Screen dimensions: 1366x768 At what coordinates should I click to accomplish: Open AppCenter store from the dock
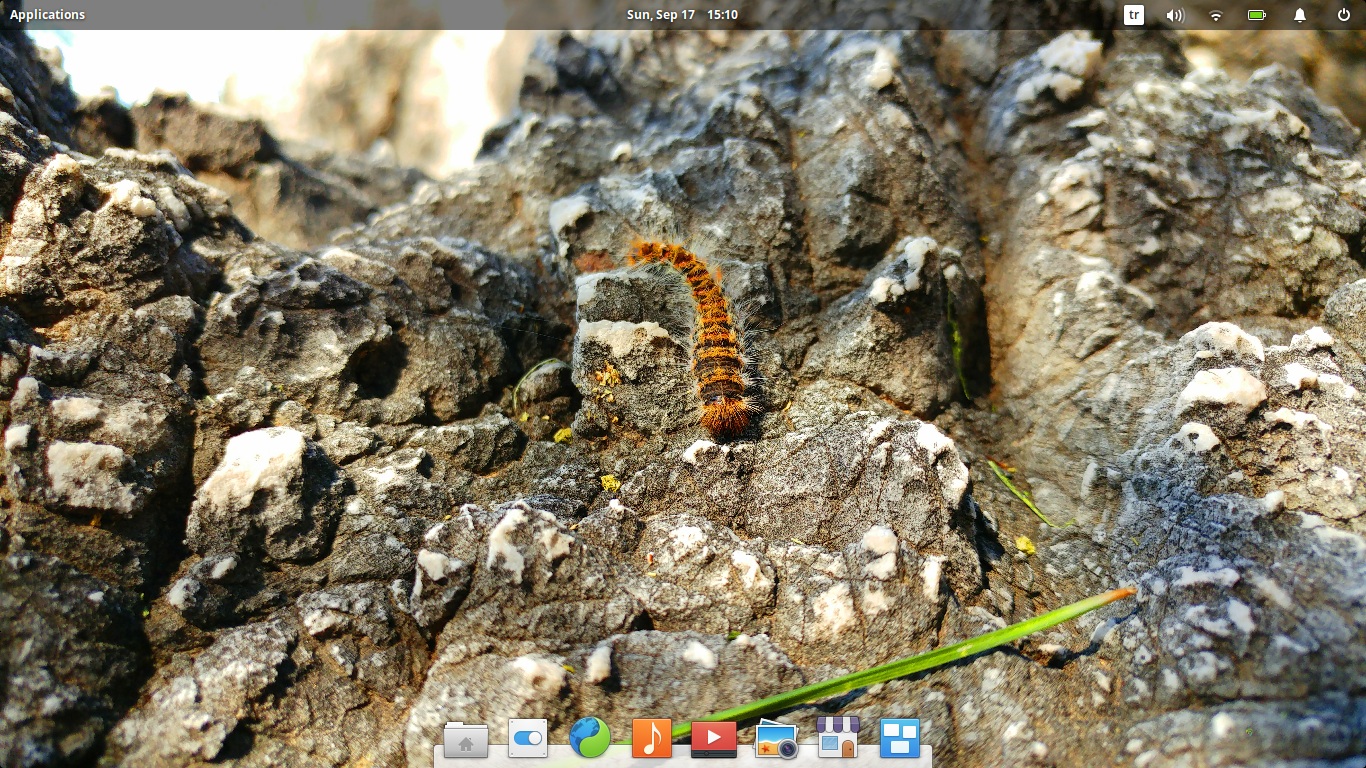(838, 738)
